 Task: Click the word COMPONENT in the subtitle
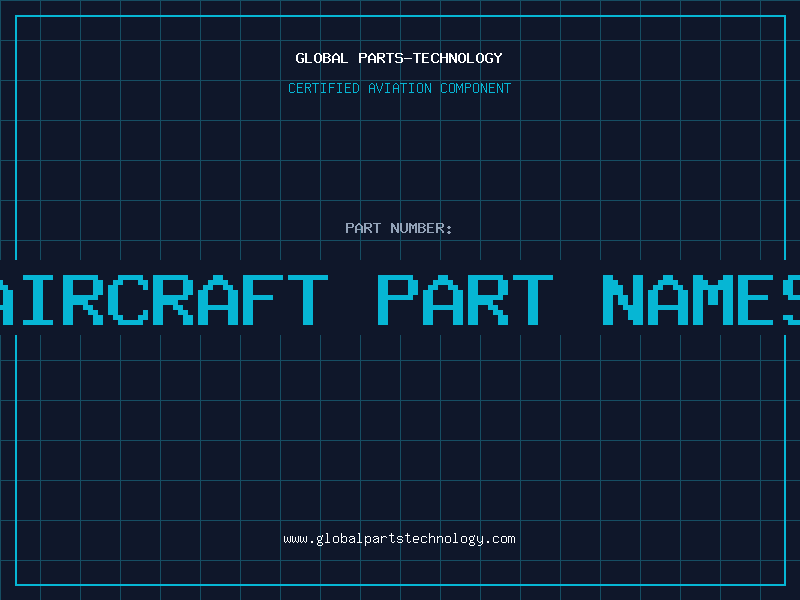[x=476, y=88]
